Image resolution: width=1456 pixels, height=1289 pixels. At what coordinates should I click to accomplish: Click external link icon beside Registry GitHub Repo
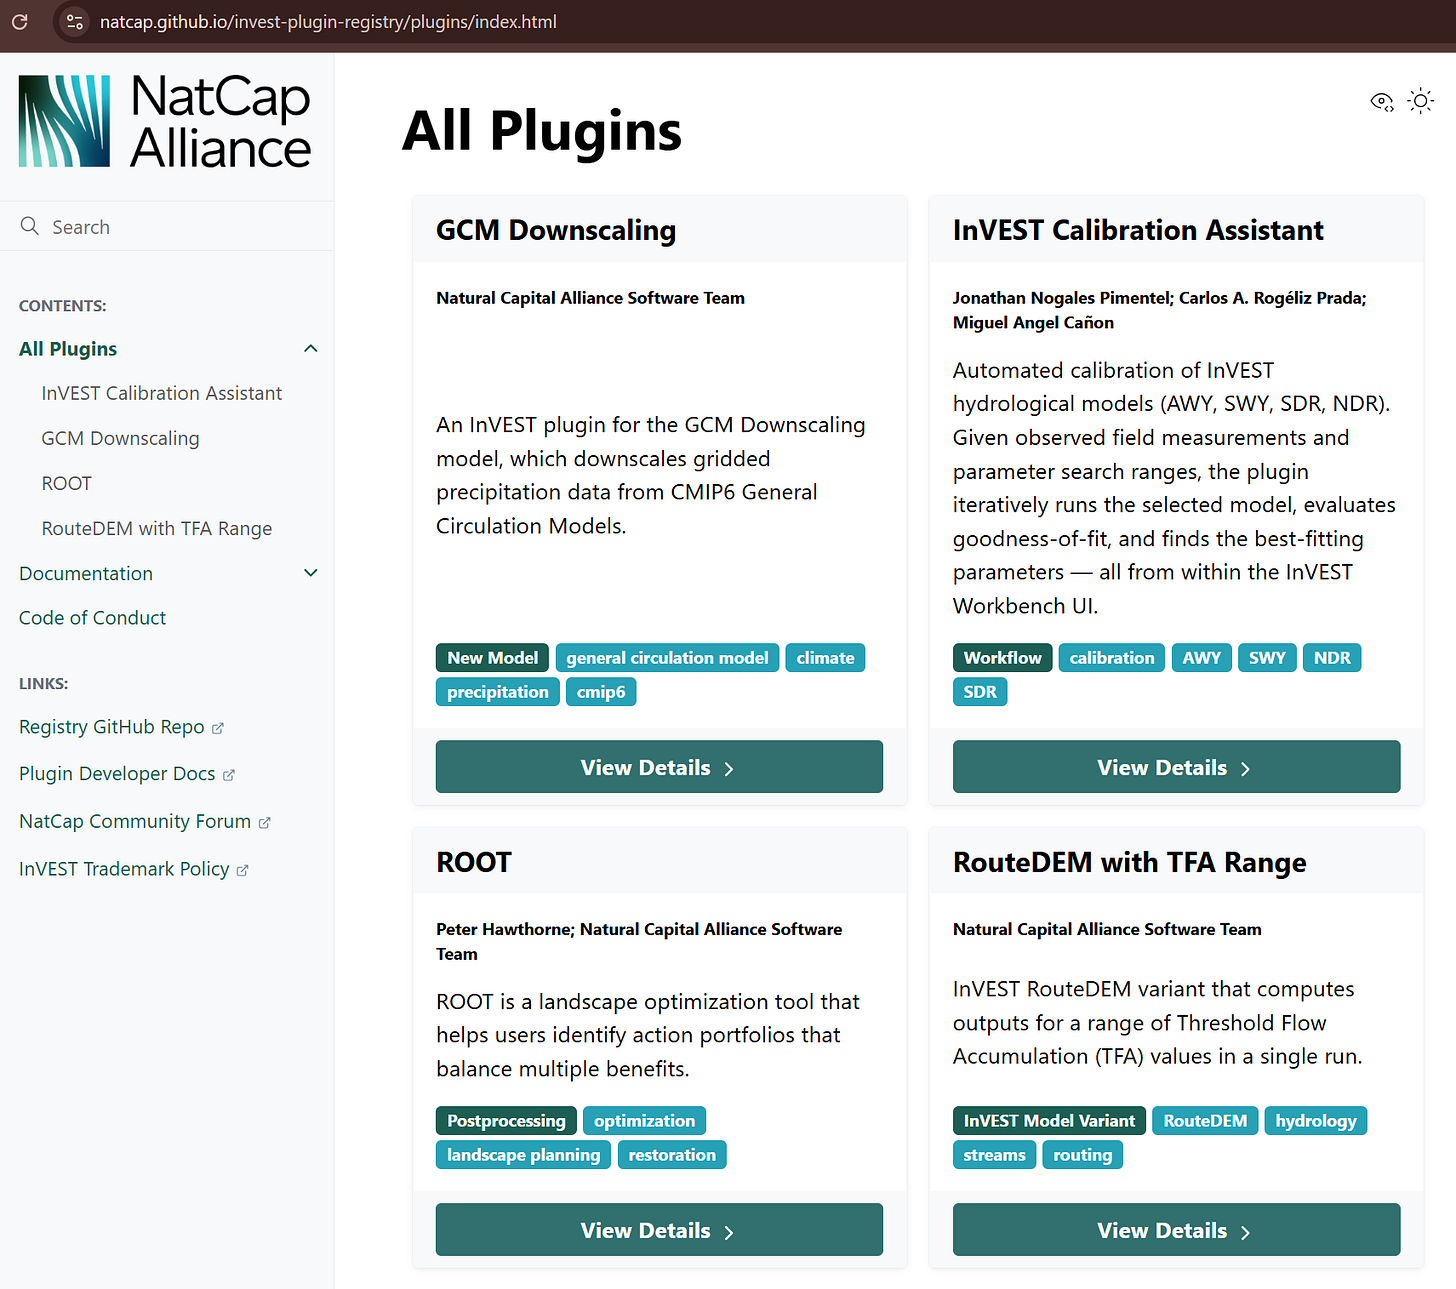(218, 728)
